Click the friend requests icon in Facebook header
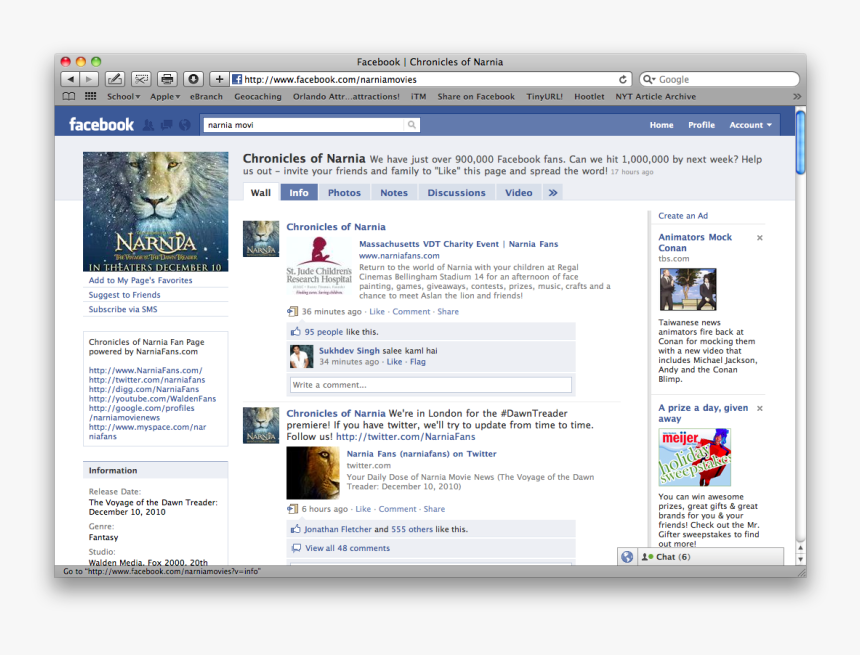 click(x=148, y=125)
